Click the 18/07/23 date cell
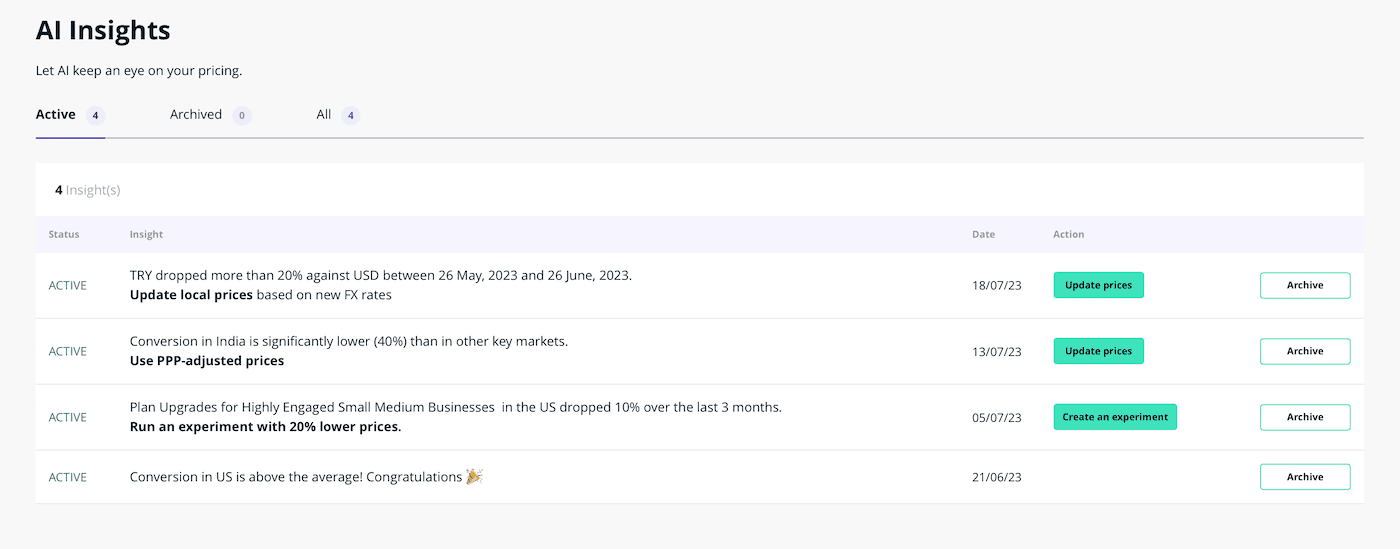 pyautogui.click(x=997, y=286)
